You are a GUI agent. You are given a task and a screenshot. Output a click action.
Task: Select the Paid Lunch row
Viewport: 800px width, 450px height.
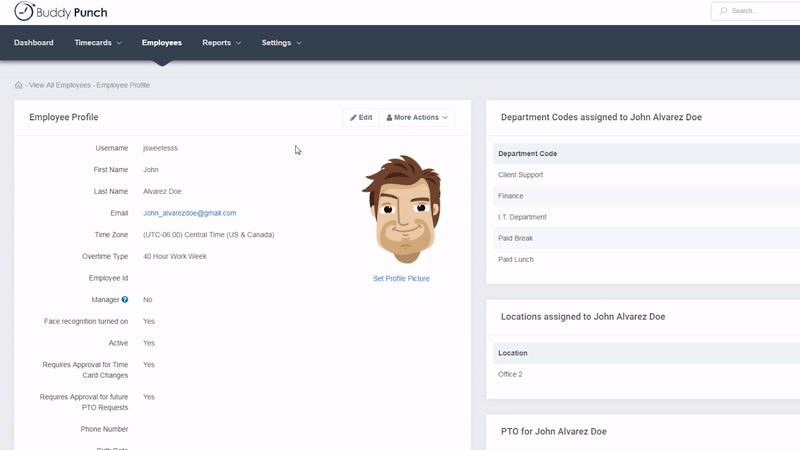pyautogui.click(x=646, y=260)
